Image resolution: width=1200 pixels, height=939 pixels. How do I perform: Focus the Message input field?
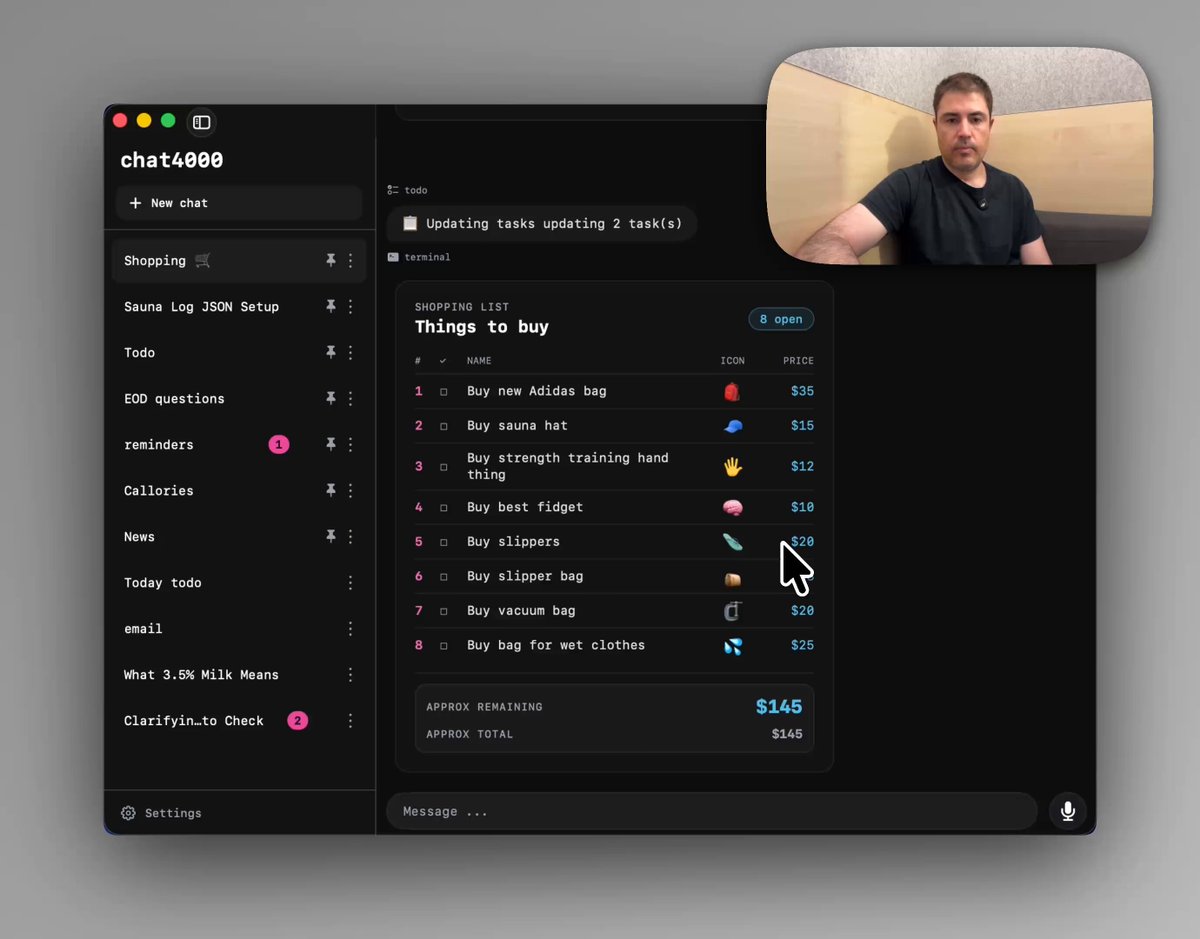point(712,811)
